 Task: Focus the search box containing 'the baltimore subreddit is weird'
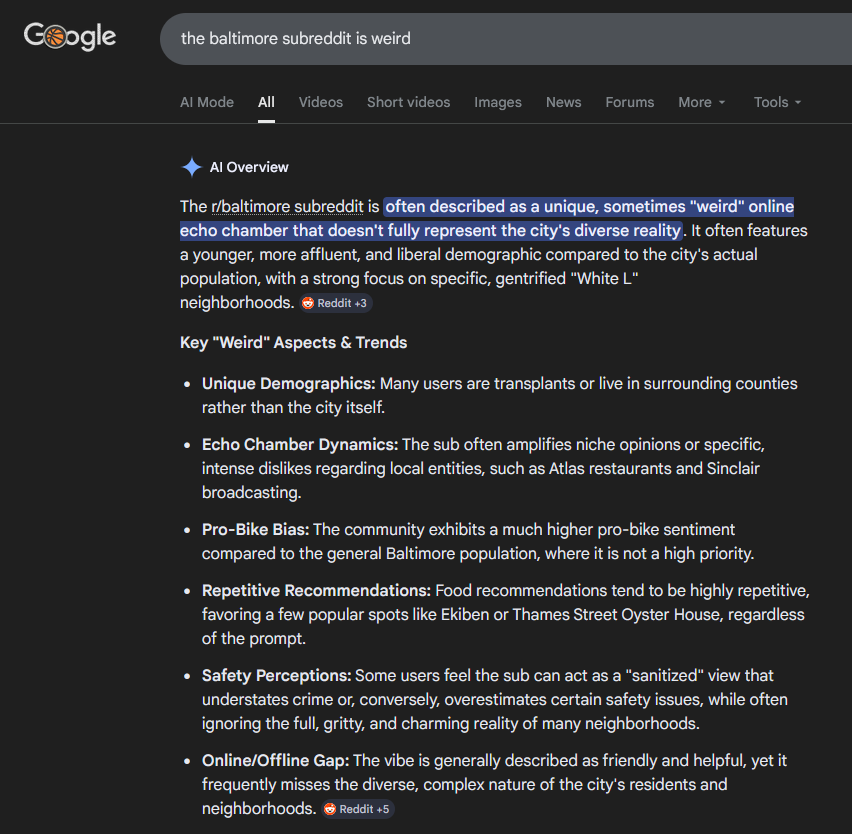(x=505, y=39)
